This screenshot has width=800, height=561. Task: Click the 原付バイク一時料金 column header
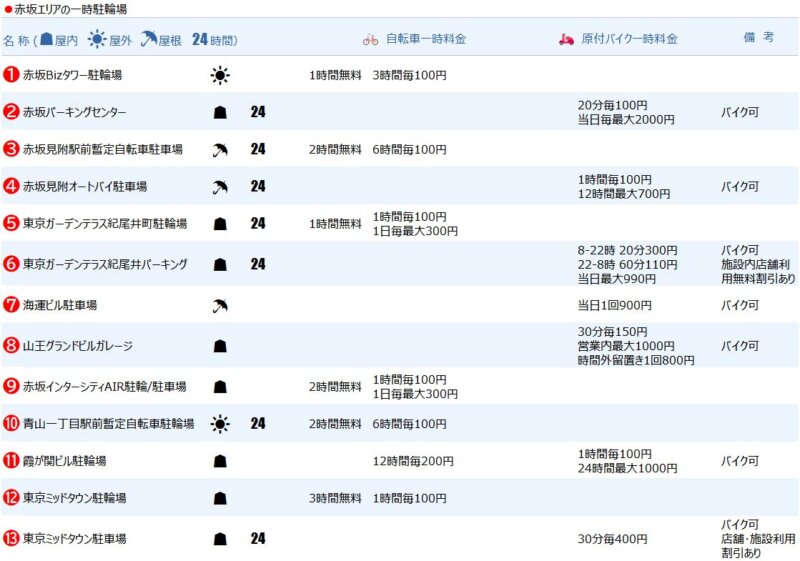click(x=630, y=39)
